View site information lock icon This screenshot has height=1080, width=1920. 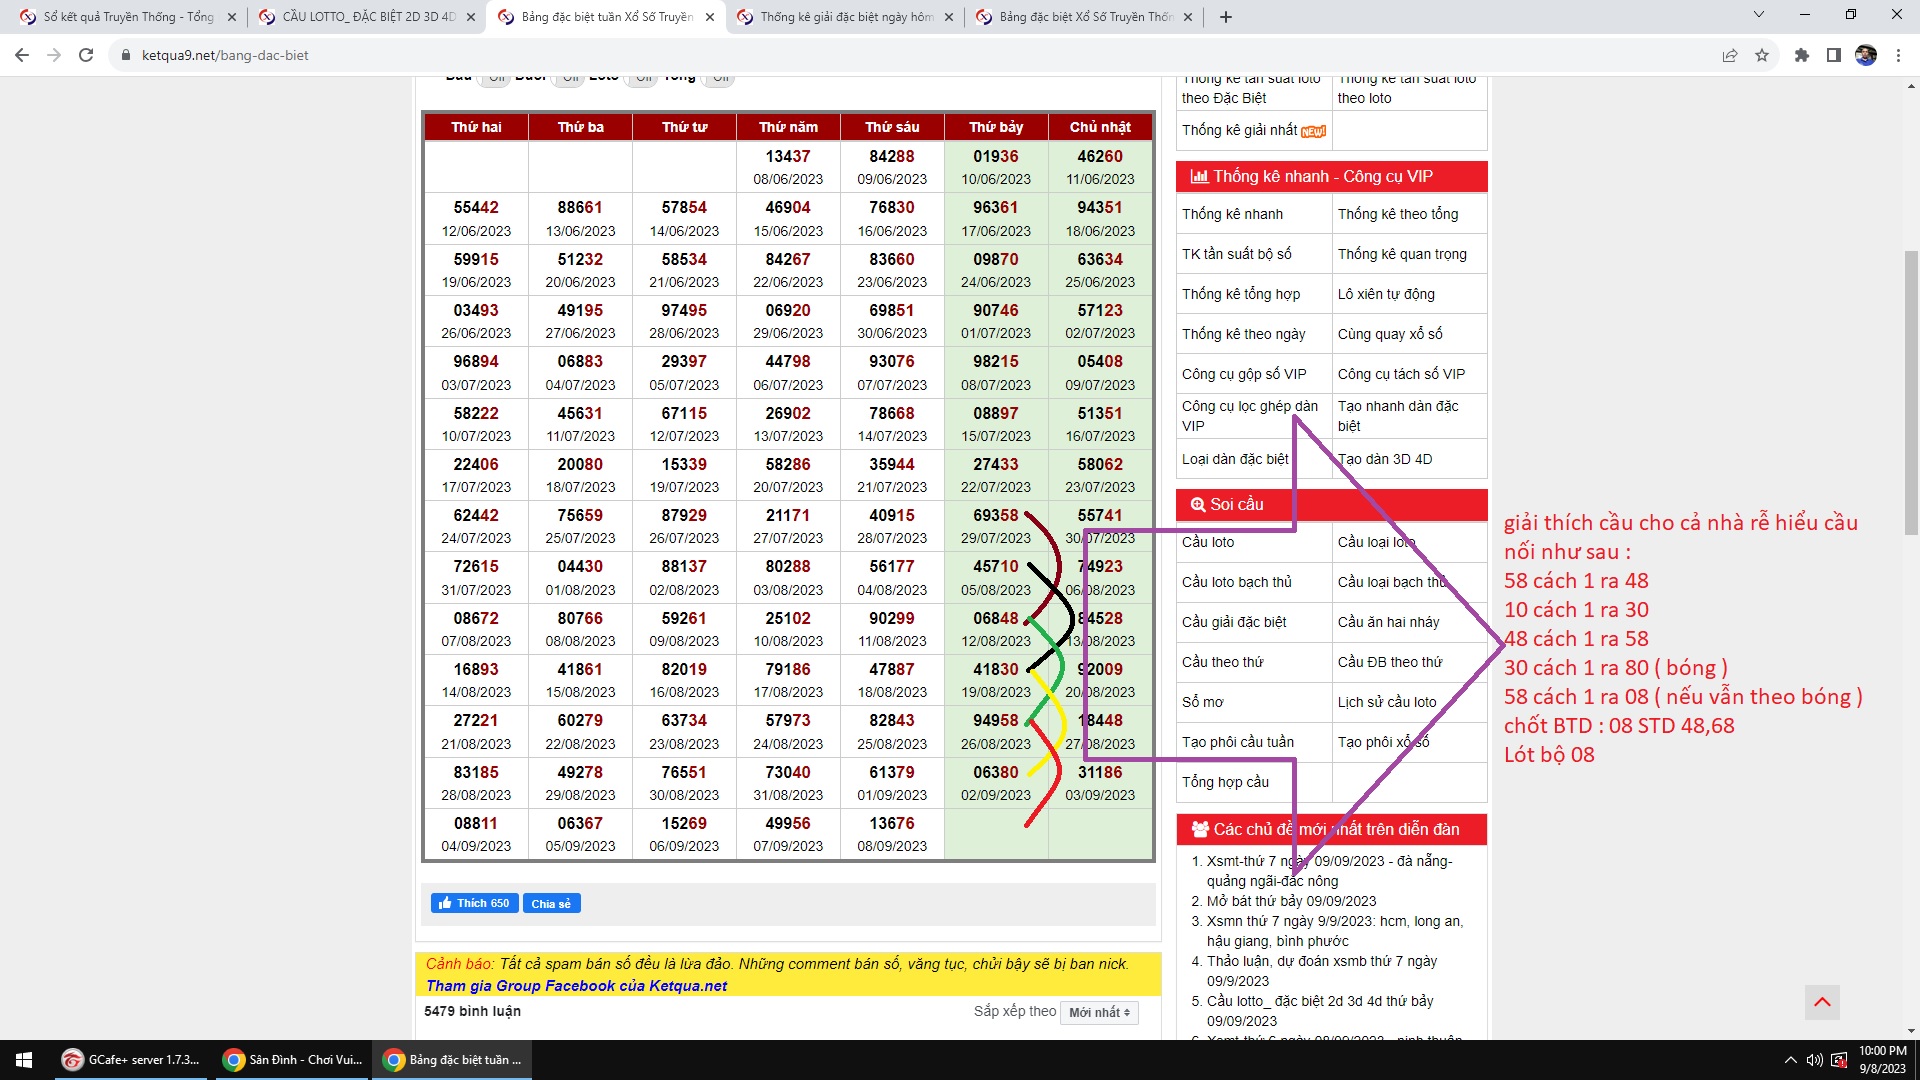pyautogui.click(x=126, y=55)
